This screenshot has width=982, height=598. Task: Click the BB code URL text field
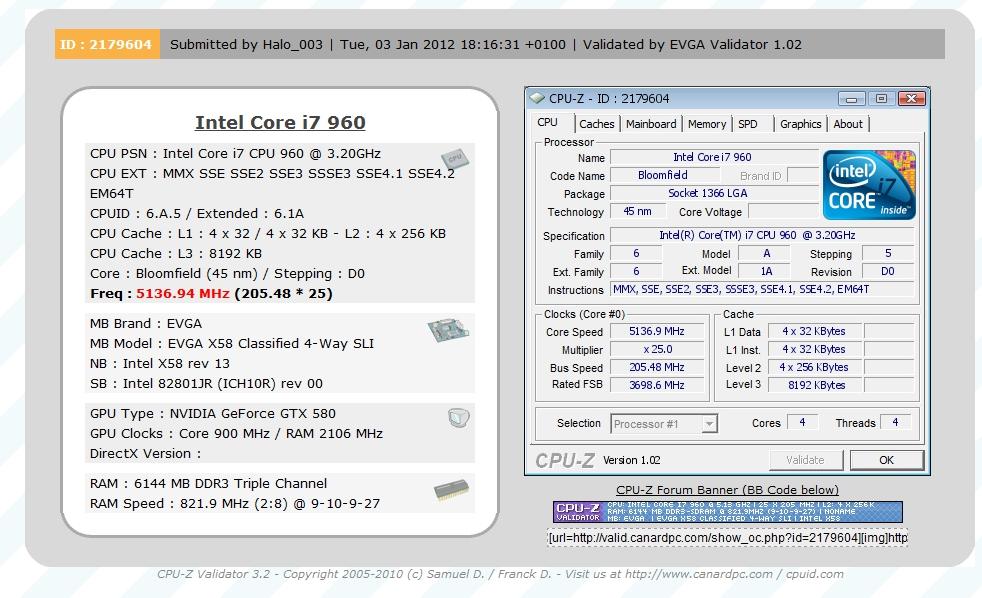click(x=727, y=538)
